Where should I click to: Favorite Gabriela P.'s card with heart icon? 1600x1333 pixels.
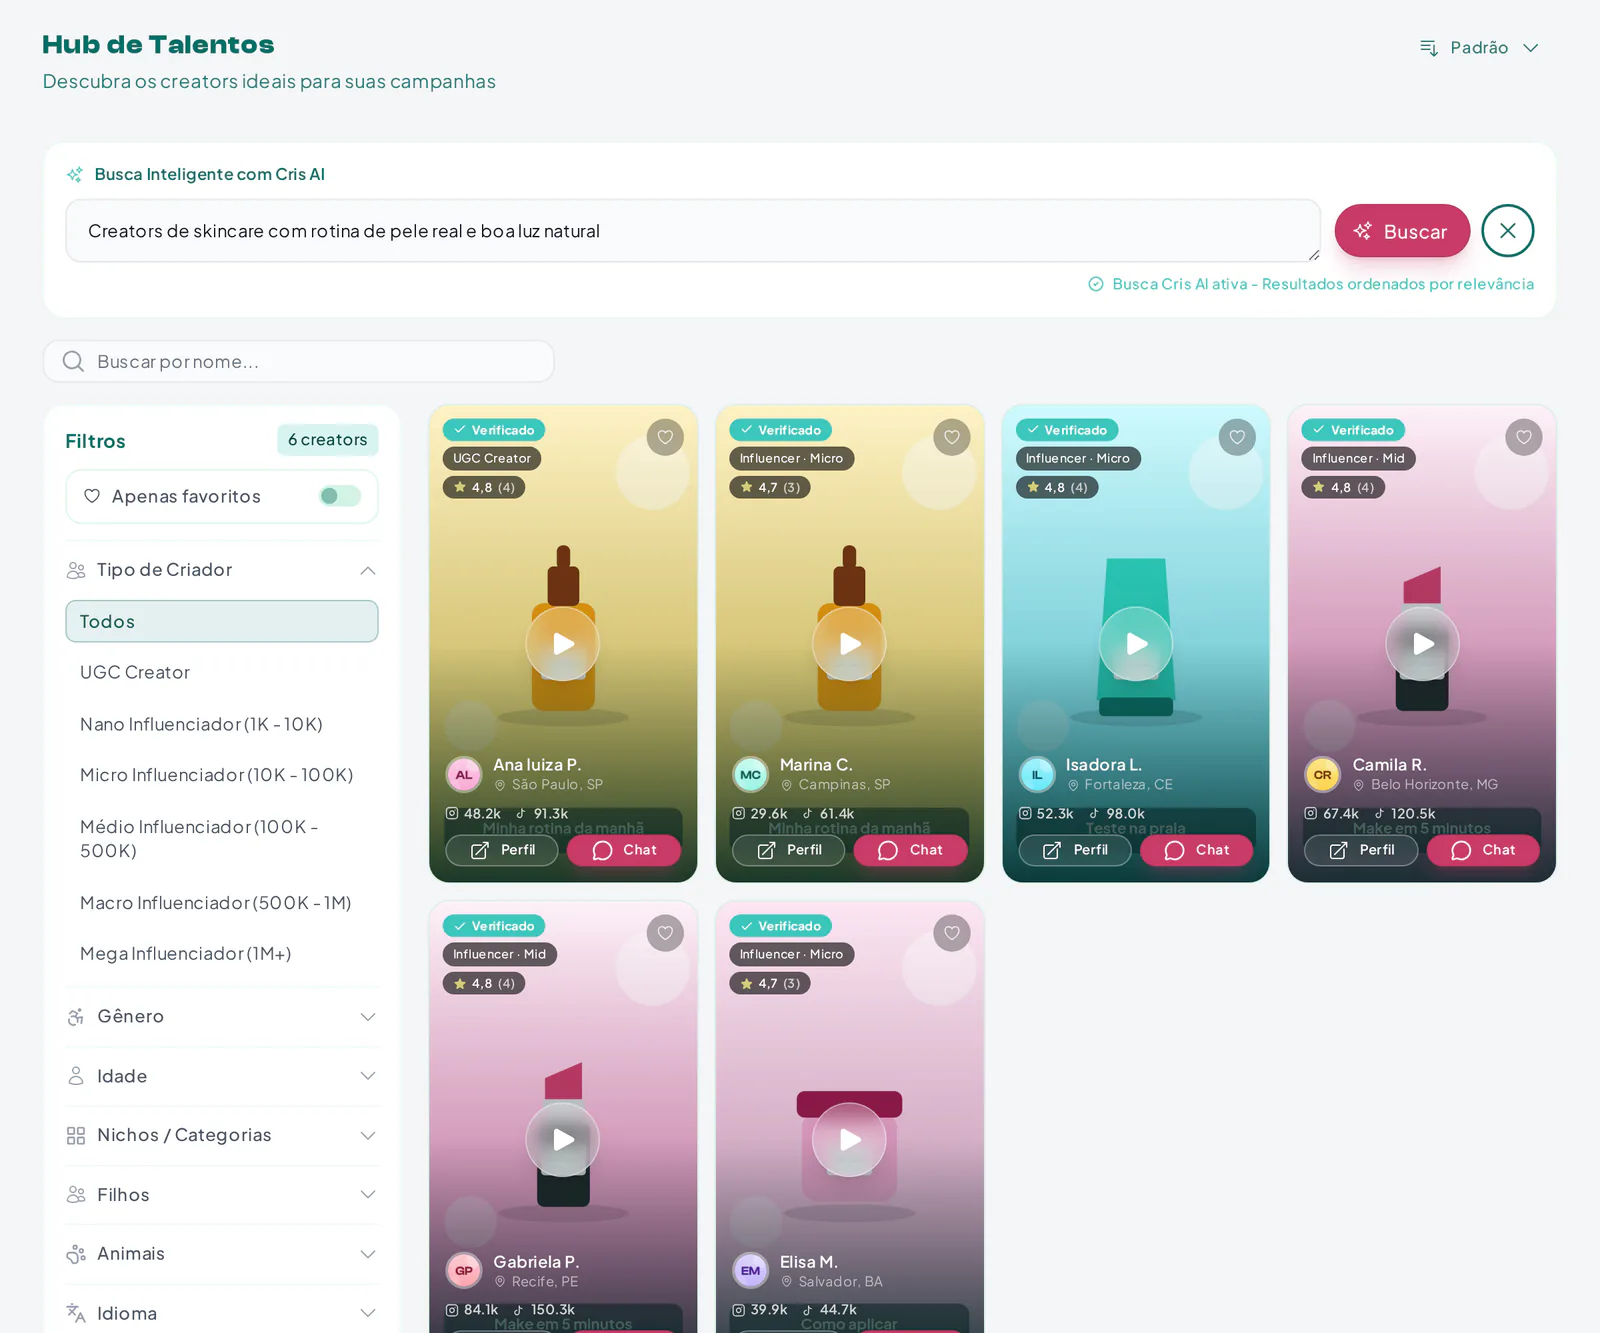pyautogui.click(x=665, y=933)
